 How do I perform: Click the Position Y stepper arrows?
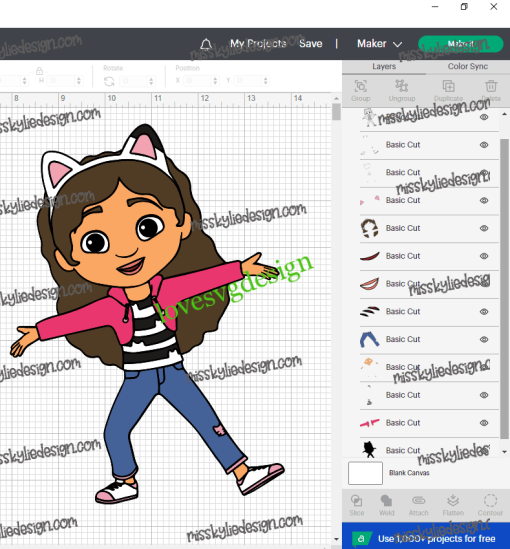click(265, 81)
